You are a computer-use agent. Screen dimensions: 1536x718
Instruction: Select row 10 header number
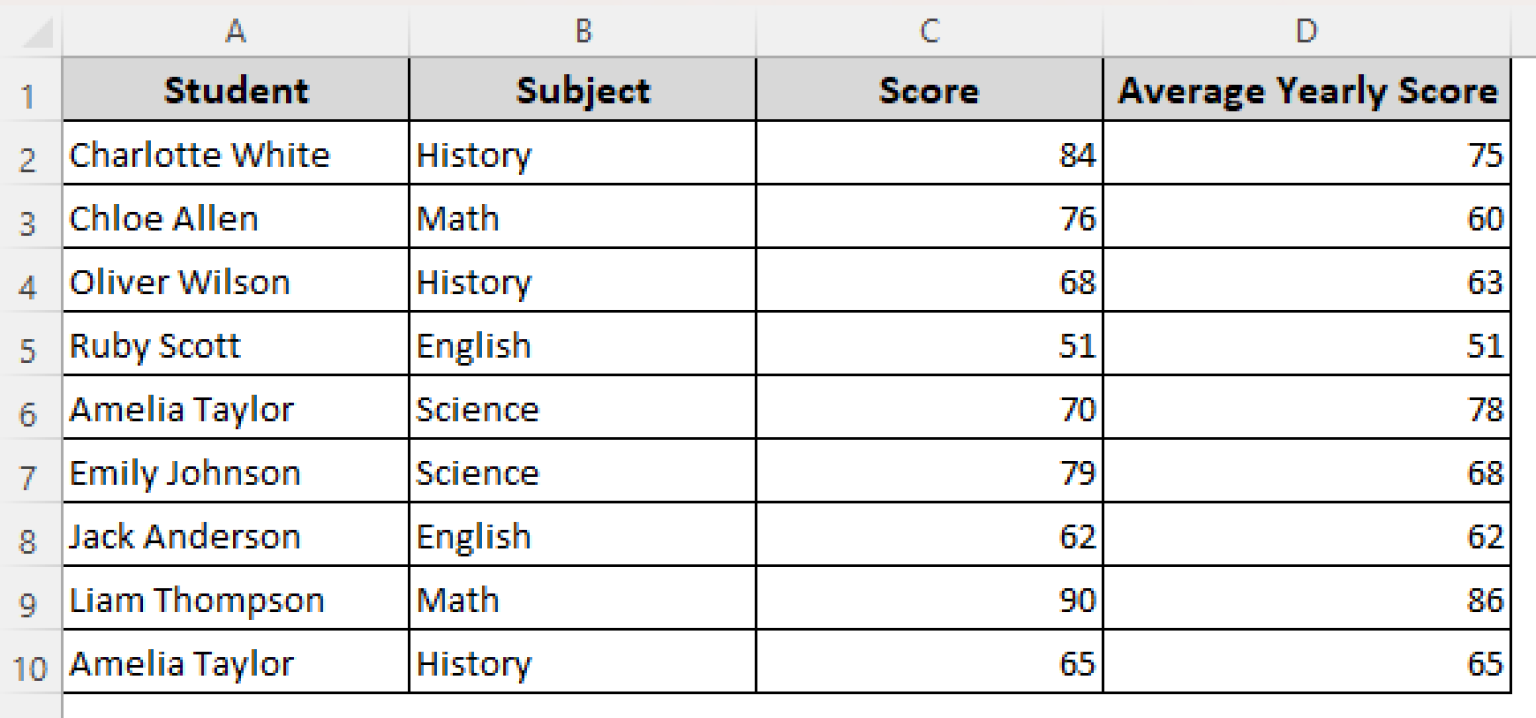point(30,667)
